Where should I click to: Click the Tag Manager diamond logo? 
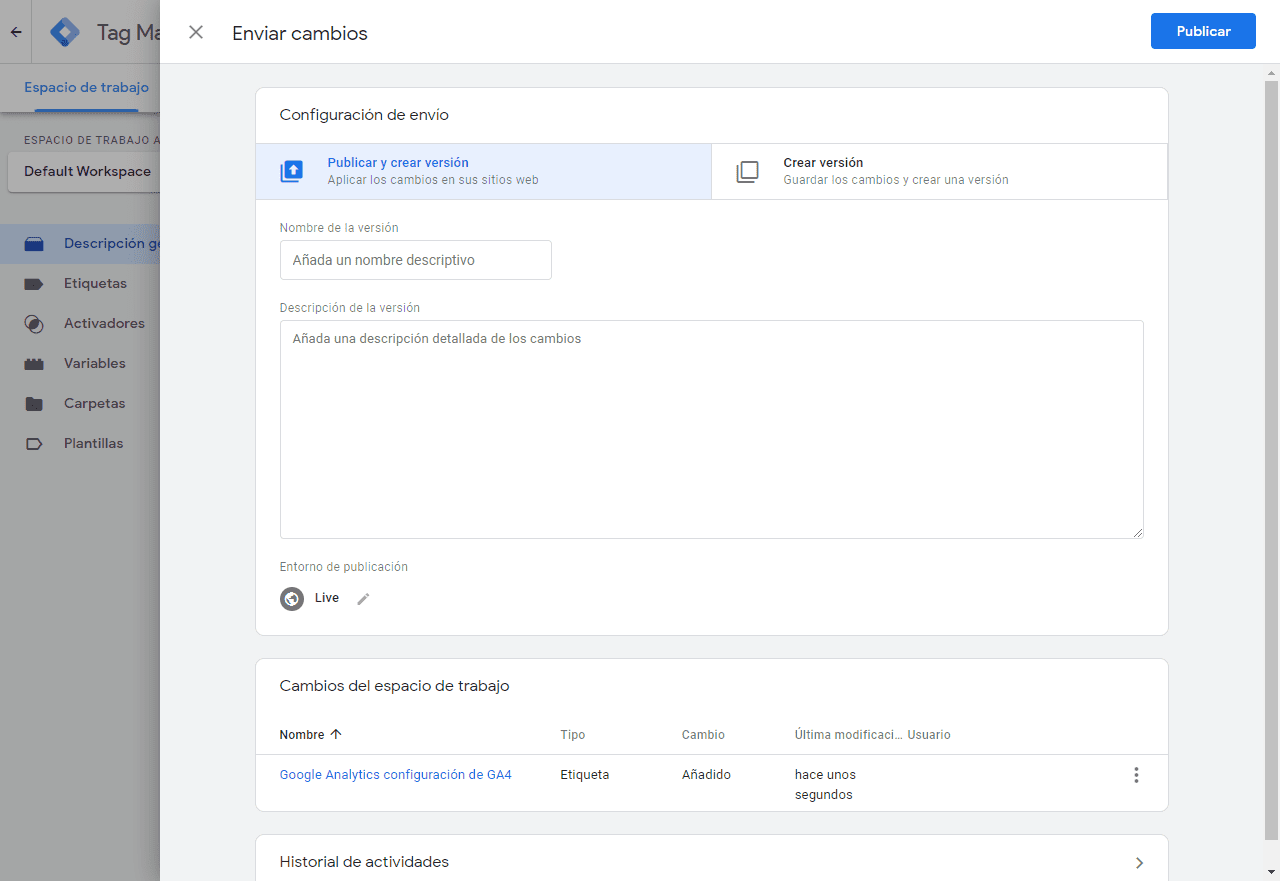pyautogui.click(x=64, y=31)
